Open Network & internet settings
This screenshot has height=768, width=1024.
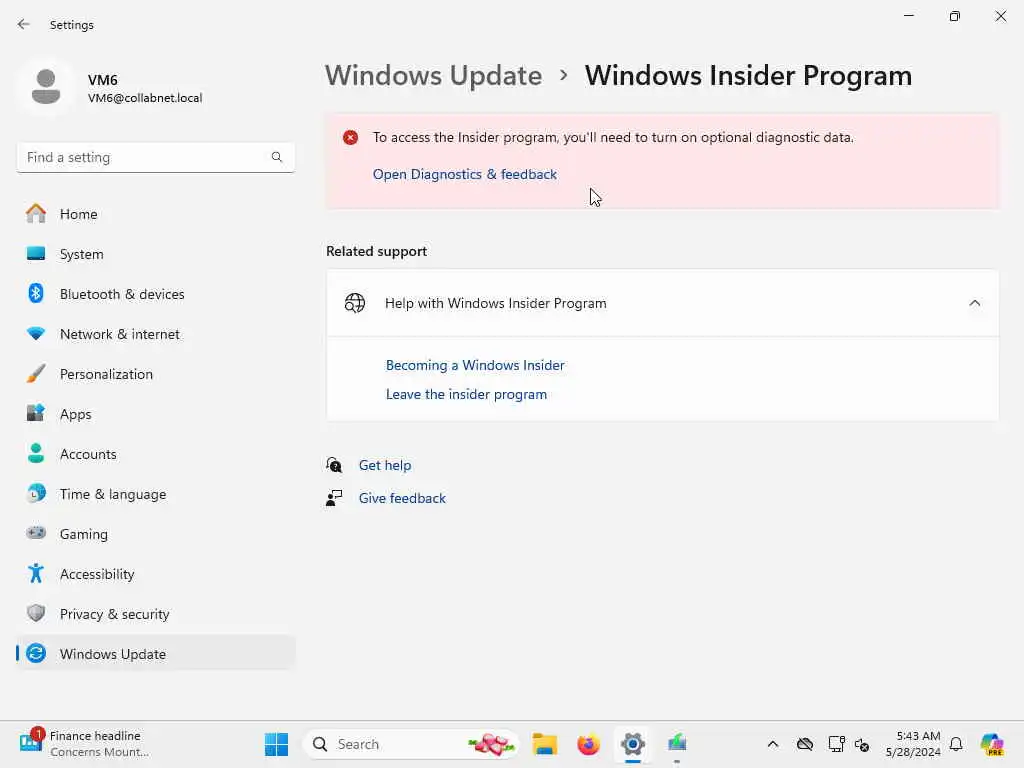[155, 334]
